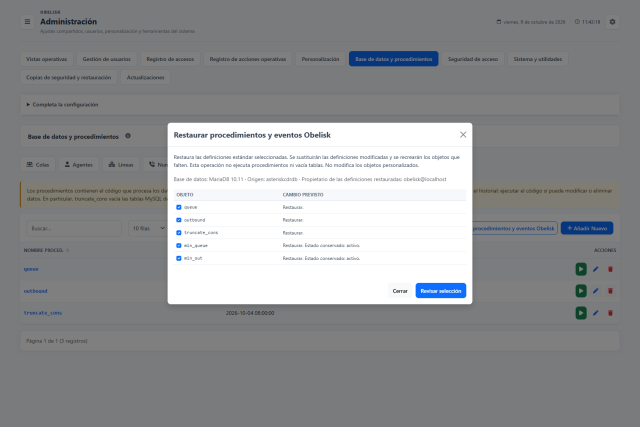This screenshot has height=427, width=640.
Task: Uncheck the min_out object checkbox
Action: coord(179,258)
